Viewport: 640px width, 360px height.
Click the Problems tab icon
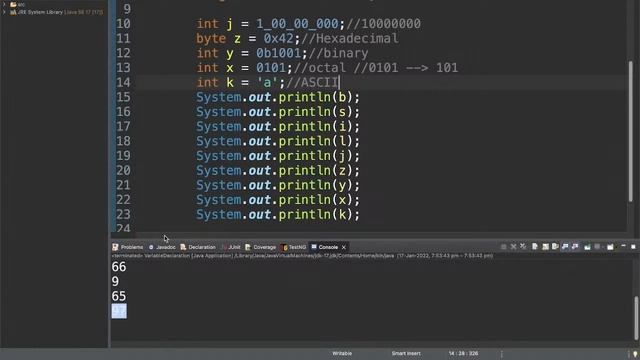[x=116, y=247]
